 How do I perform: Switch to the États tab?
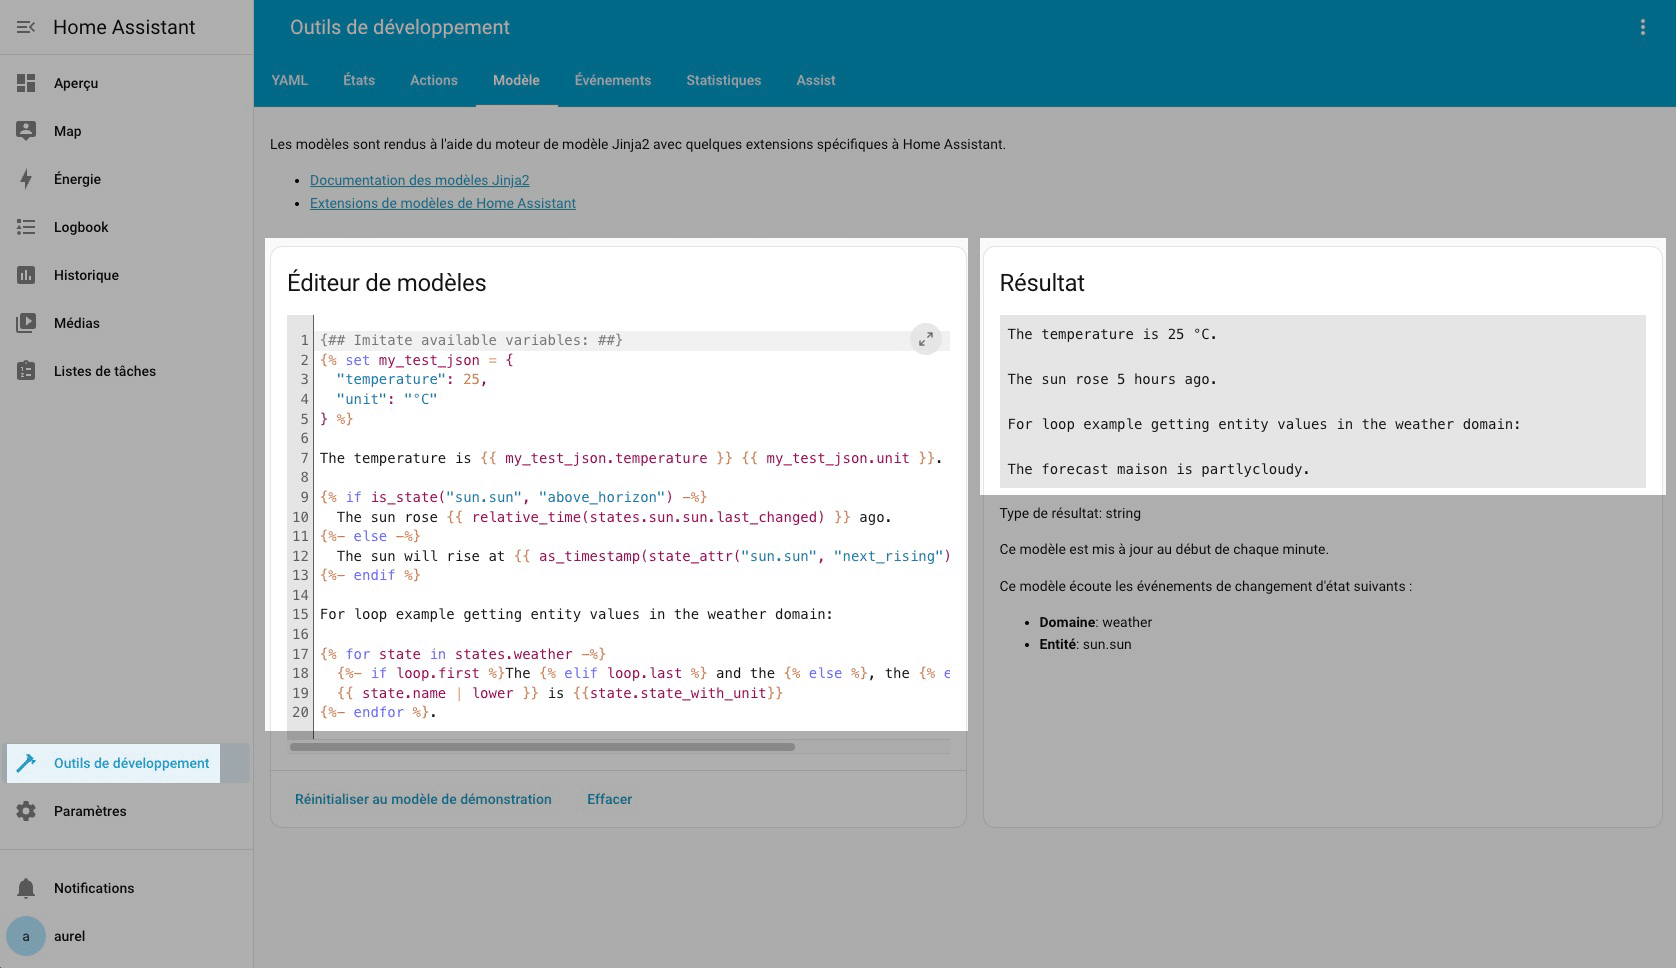[x=359, y=80]
